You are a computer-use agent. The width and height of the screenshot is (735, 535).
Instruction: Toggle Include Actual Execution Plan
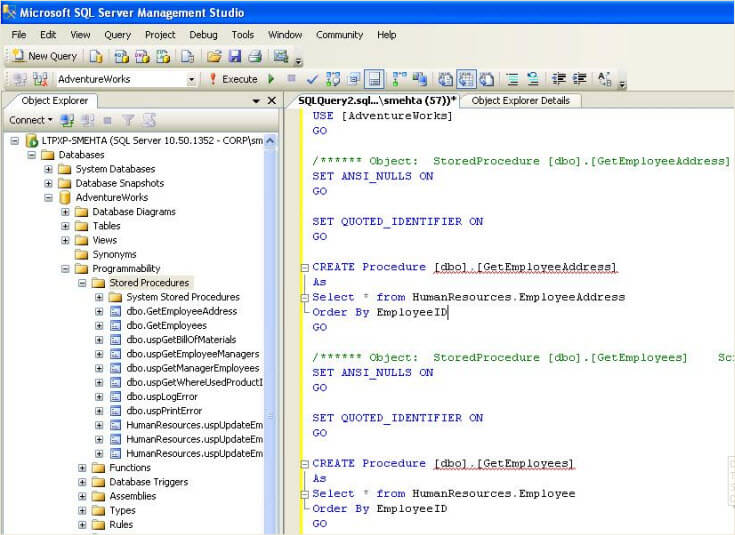click(399, 79)
